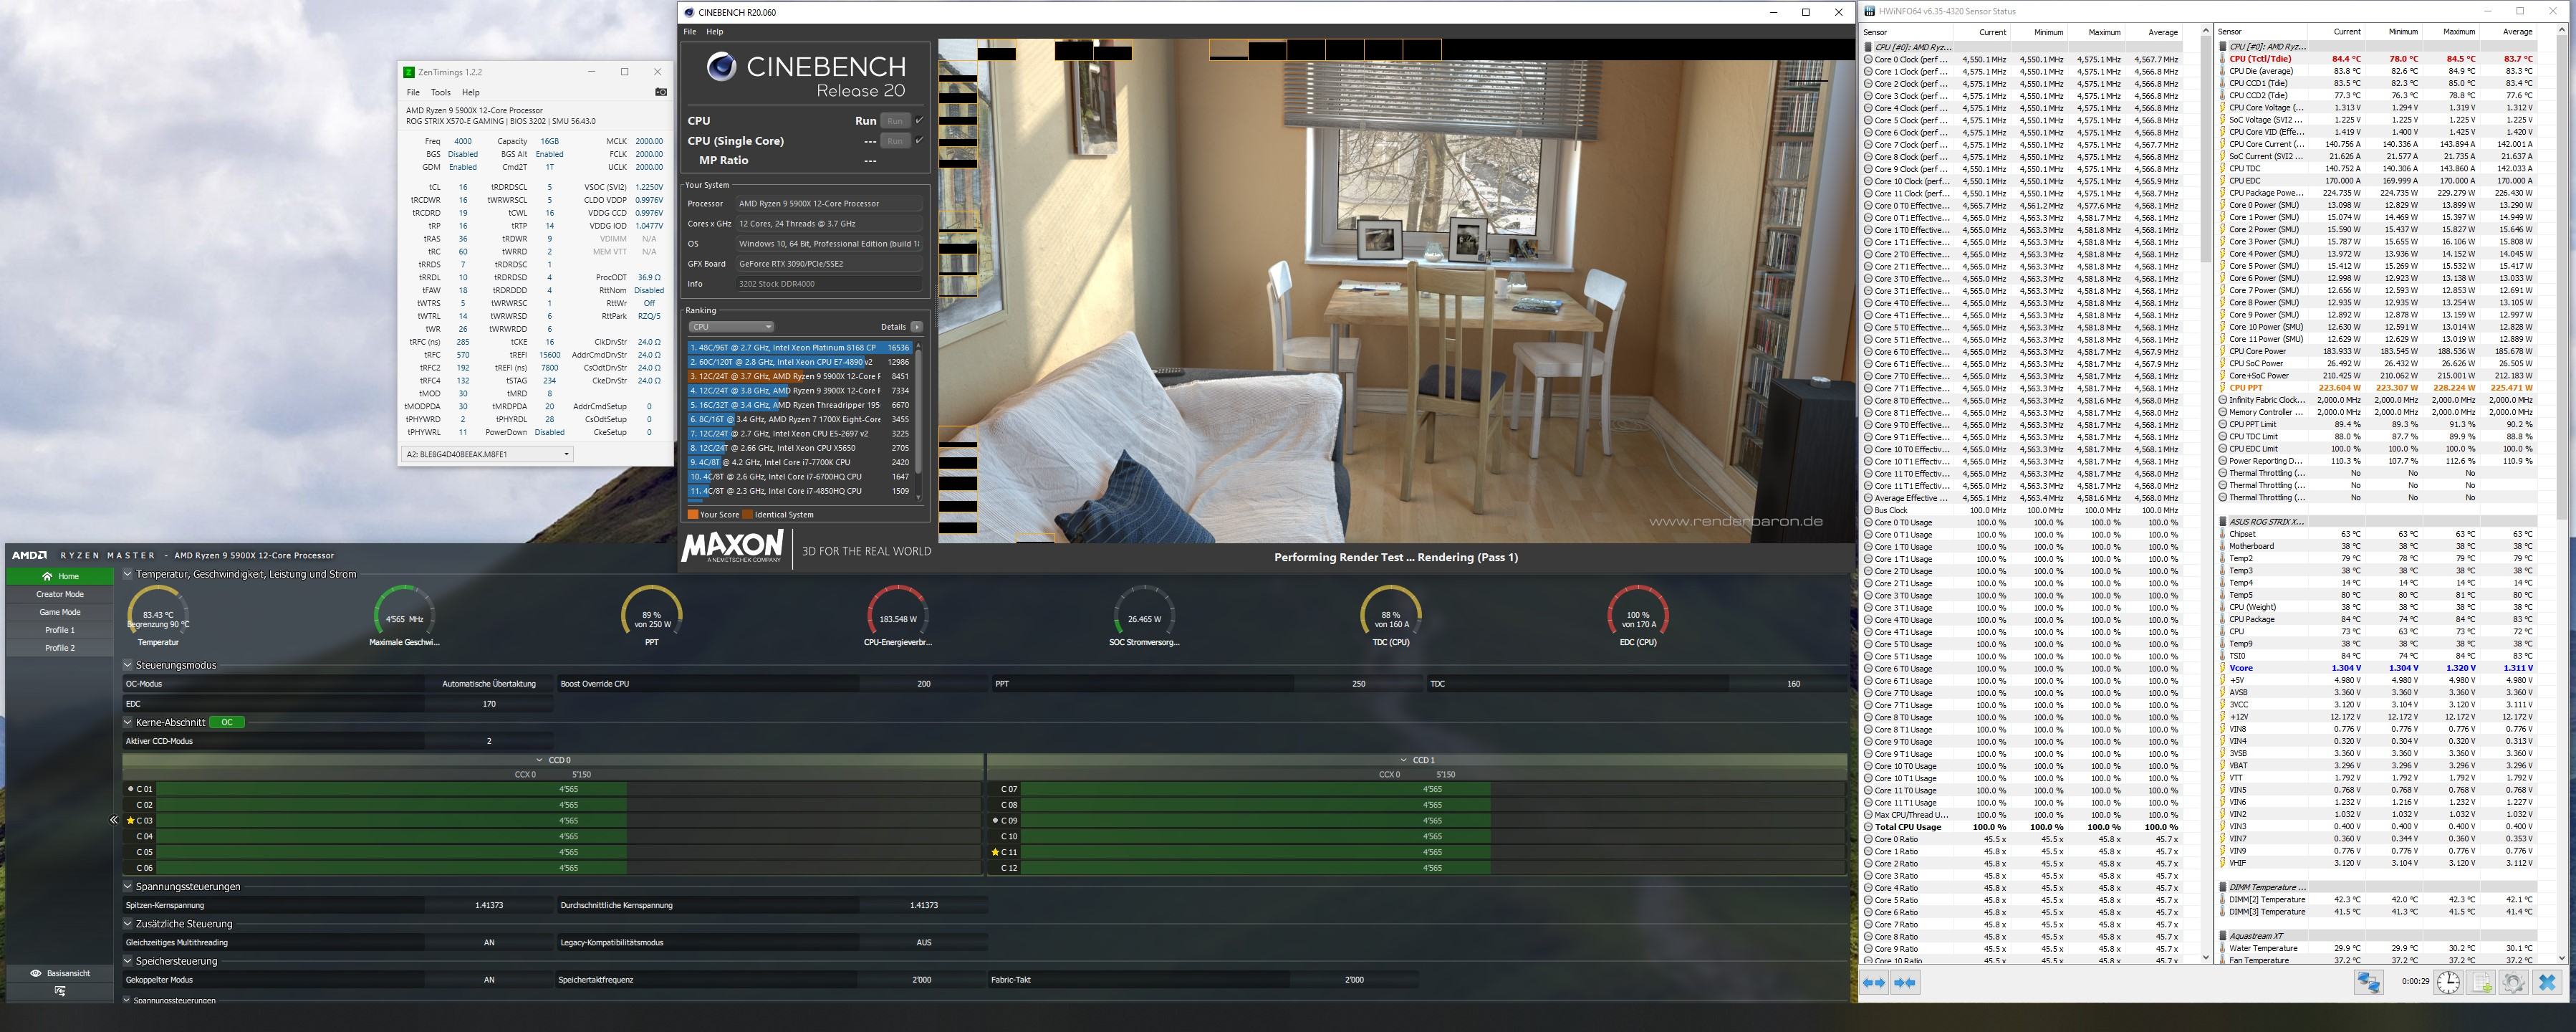2576x1032 pixels.
Task: Click HWiNFO collapse-columns arrows icon
Action: [1905, 982]
